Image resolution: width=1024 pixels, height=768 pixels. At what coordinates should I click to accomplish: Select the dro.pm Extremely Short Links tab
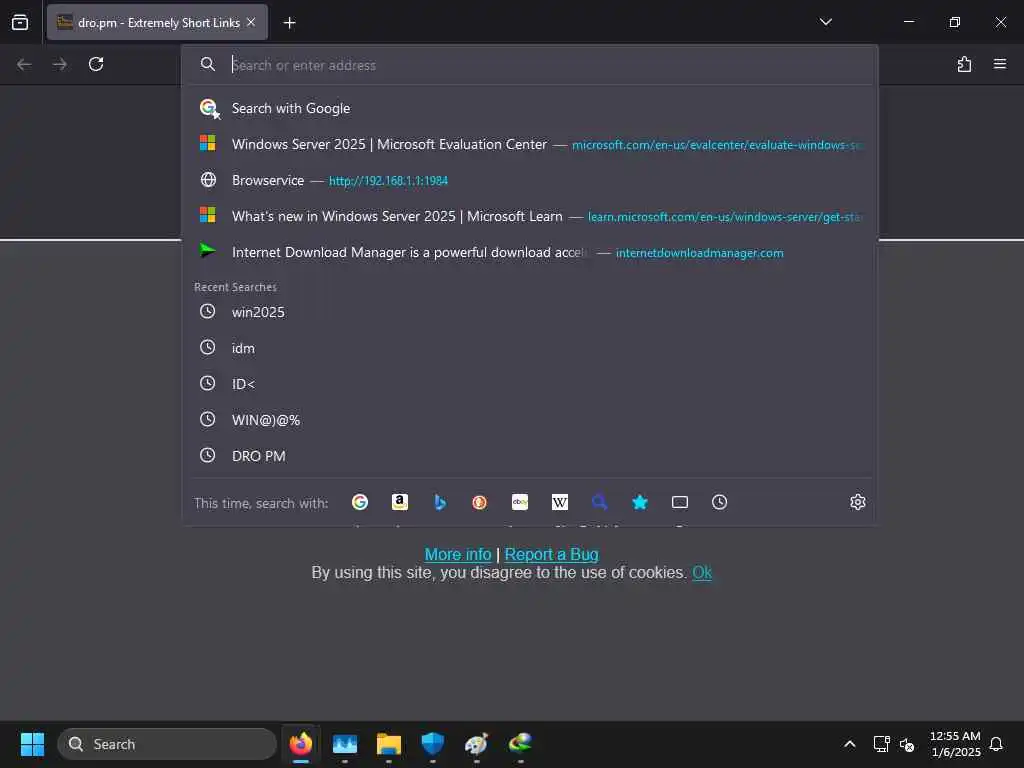157,22
